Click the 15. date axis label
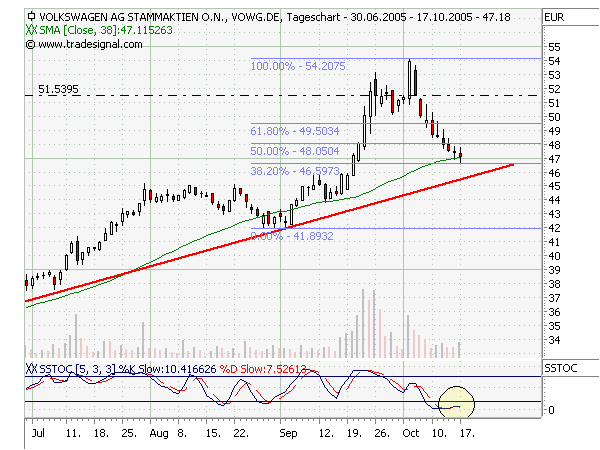This screenshot has height=450, width=600. point(213,434)
